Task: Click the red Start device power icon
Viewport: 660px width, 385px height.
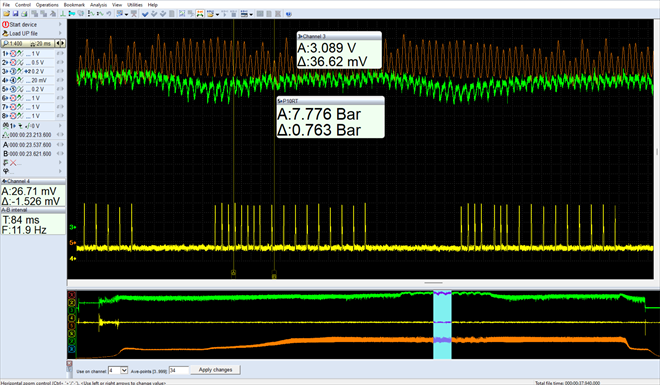Action: (x=5, y=24)
